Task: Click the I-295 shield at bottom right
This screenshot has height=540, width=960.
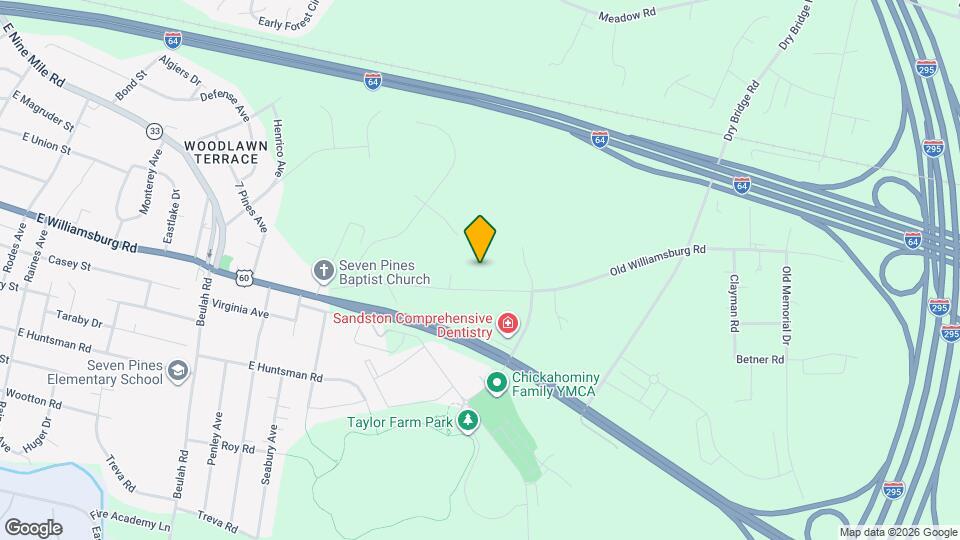Action: click(x=893, y=490)
